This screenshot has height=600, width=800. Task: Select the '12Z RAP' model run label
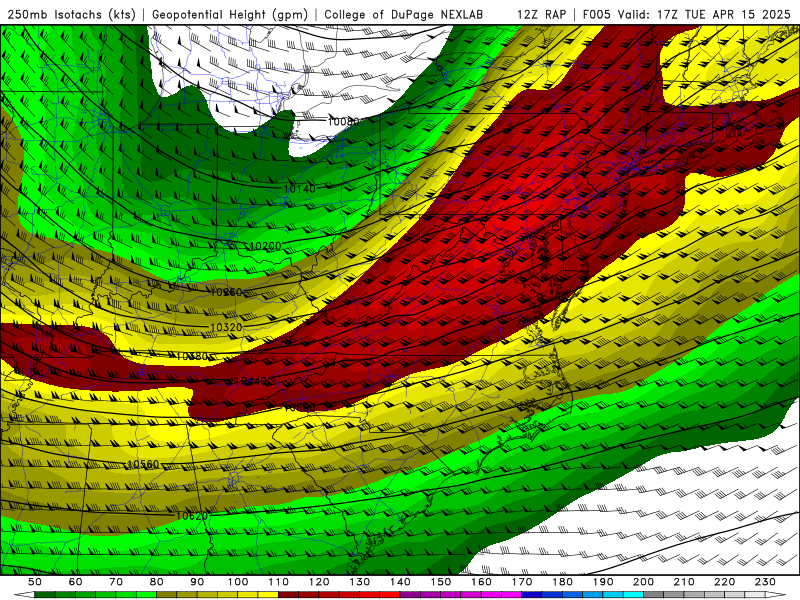[541, 15]
